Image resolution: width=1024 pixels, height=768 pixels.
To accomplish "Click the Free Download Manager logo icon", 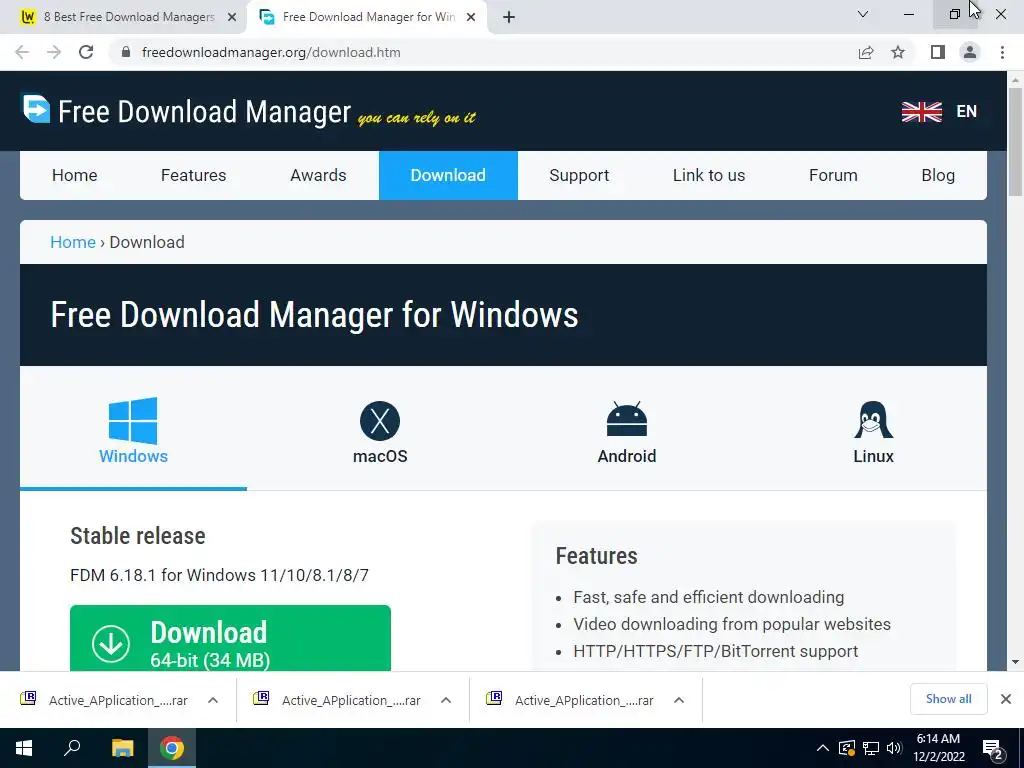I will pos(36,108).
